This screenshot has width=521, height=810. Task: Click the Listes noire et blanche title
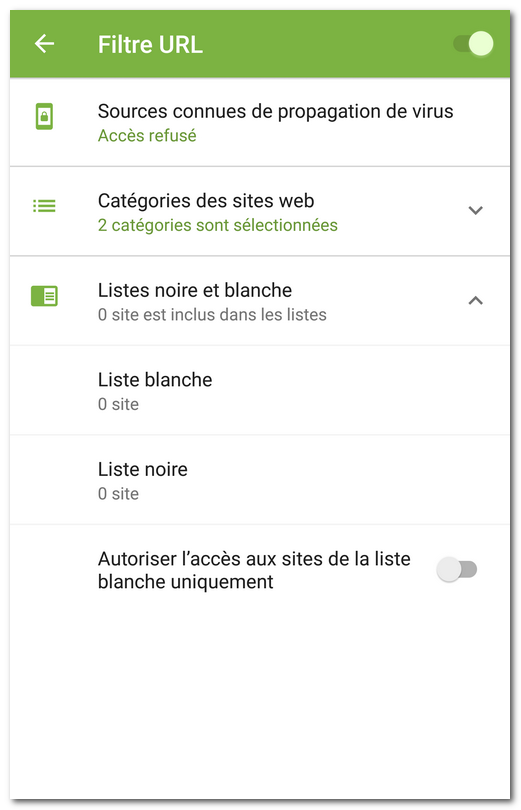(195, 290)
